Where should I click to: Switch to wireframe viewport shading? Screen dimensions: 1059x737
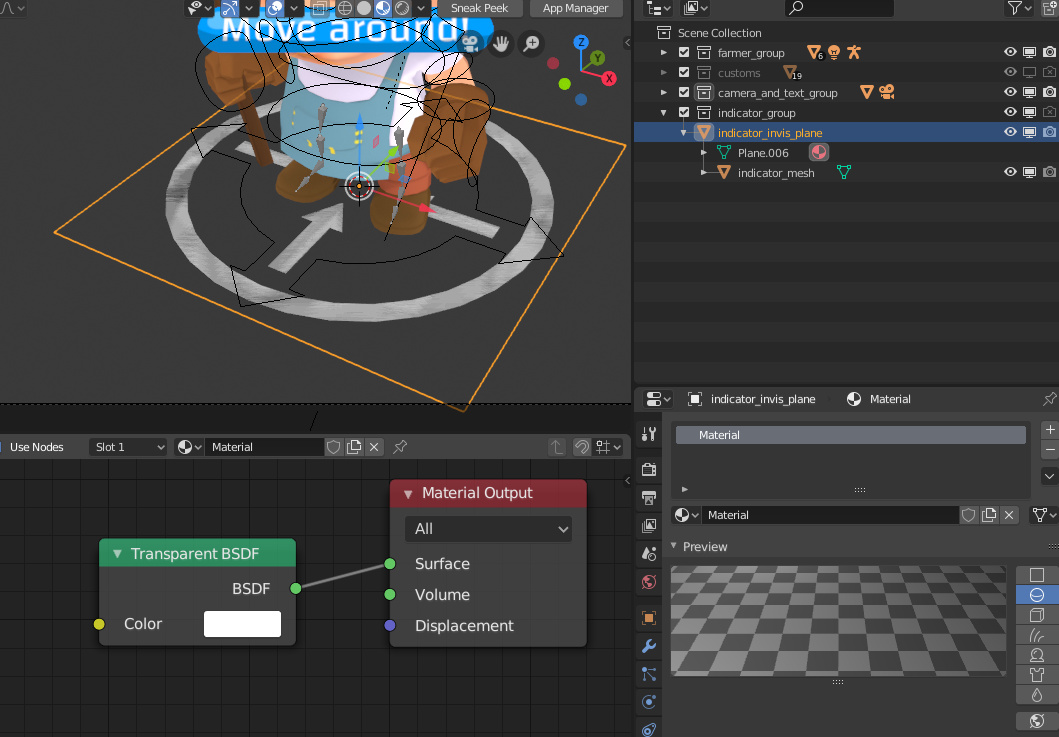tap(344, 8)
